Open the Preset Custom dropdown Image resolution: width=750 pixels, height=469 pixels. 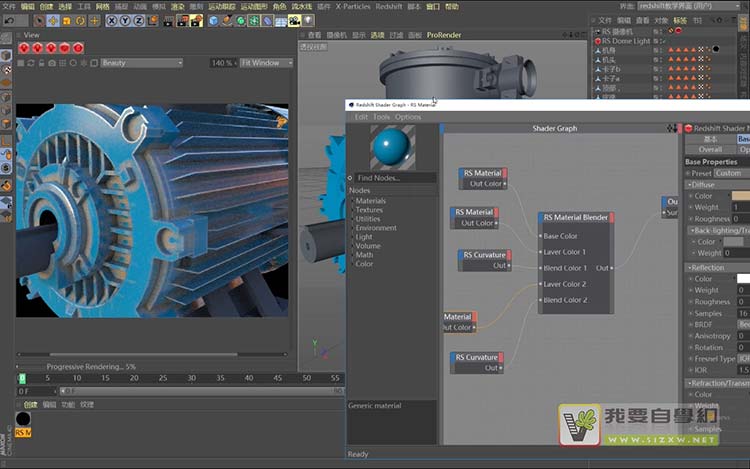732,174
